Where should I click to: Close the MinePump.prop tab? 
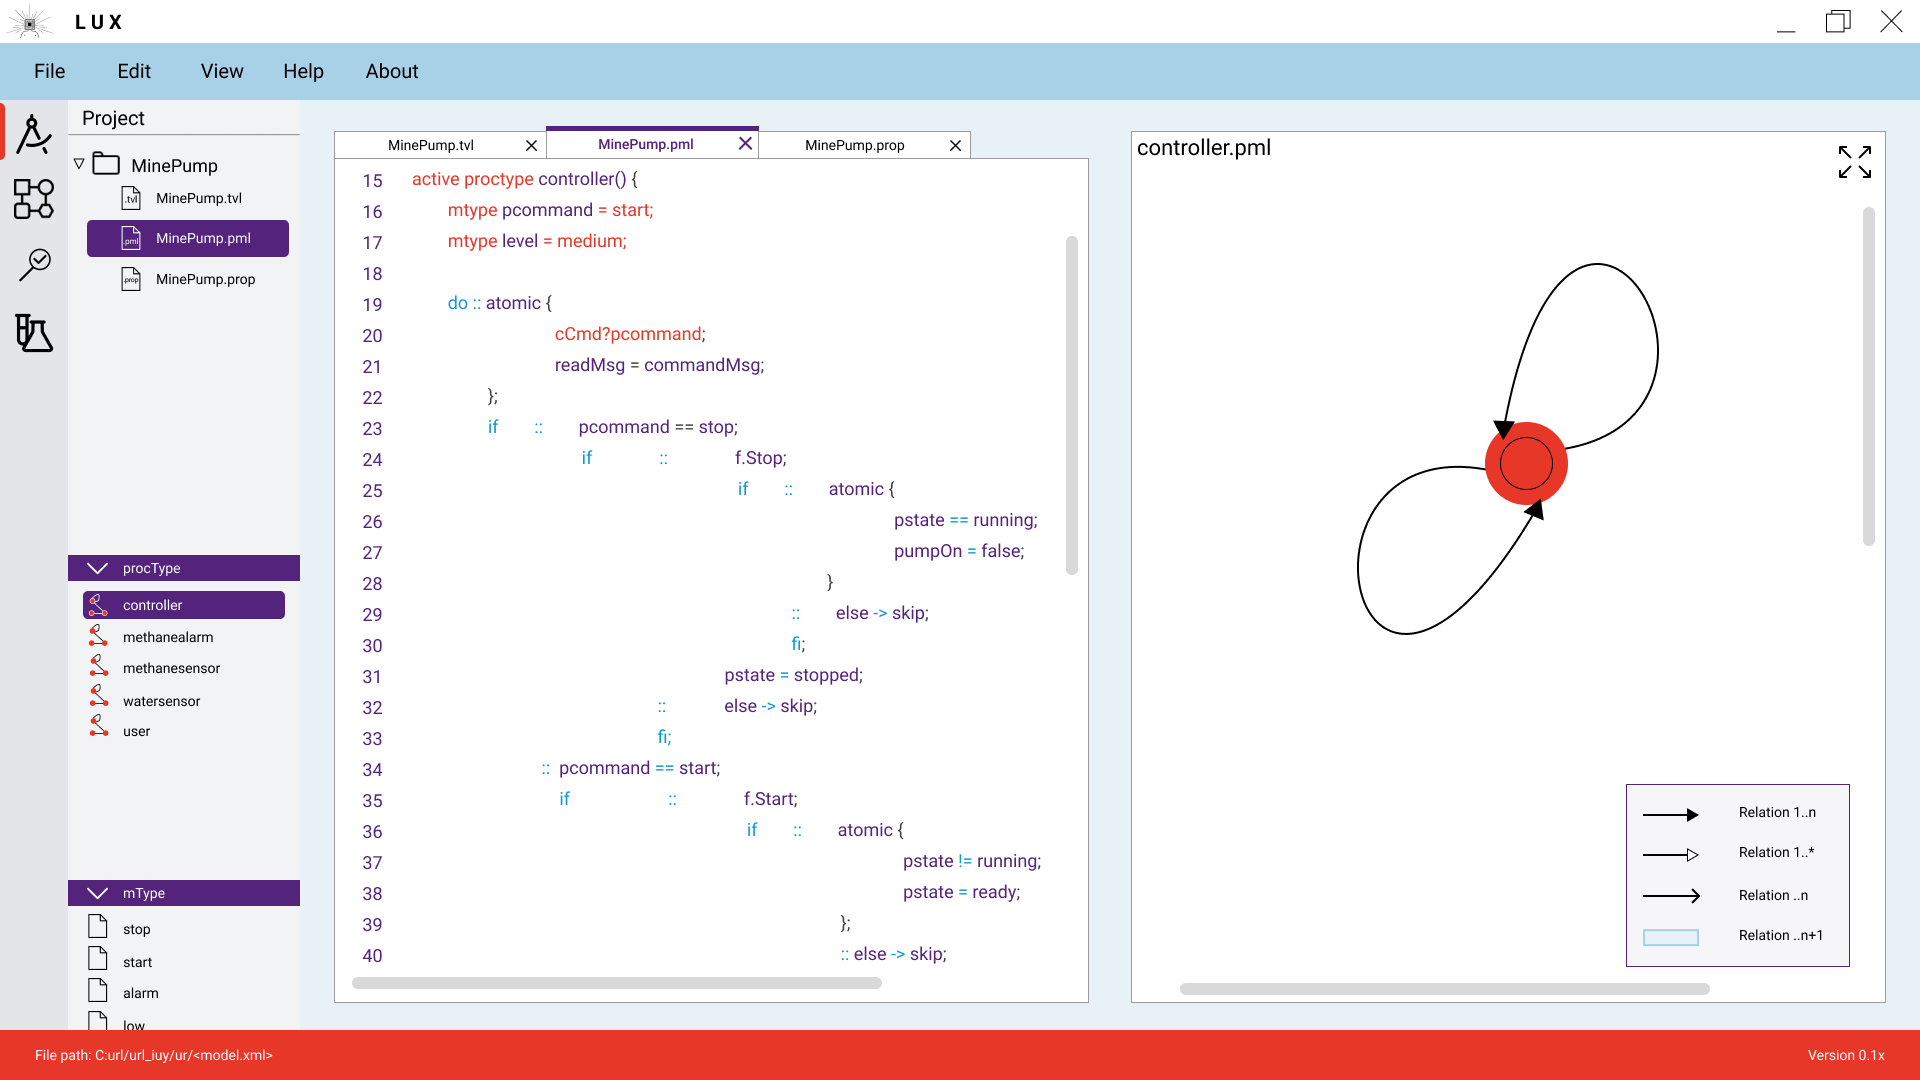[955, 146]
